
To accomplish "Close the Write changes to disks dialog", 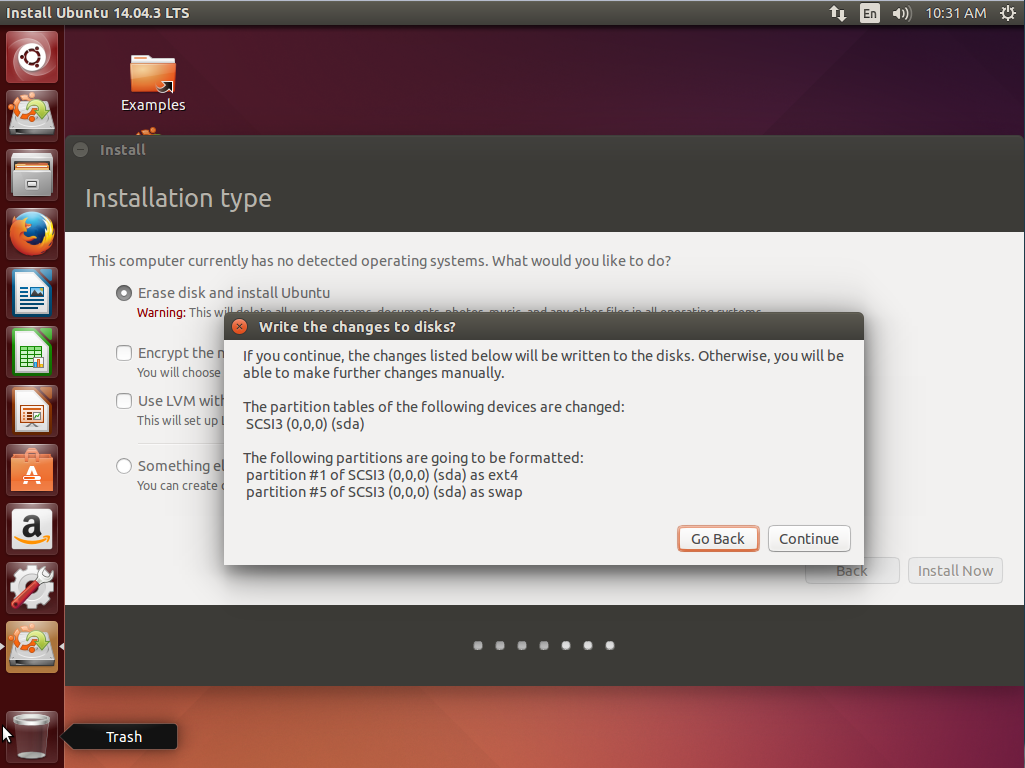I will [240, 326].
